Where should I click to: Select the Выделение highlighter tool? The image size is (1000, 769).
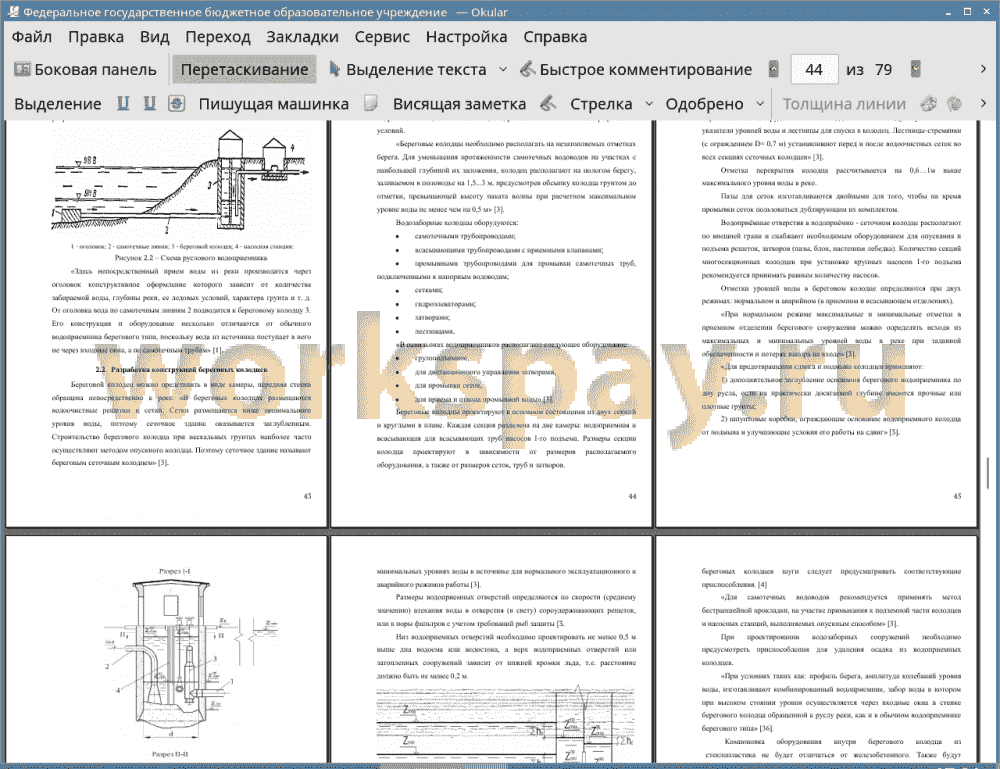point(57,104)
